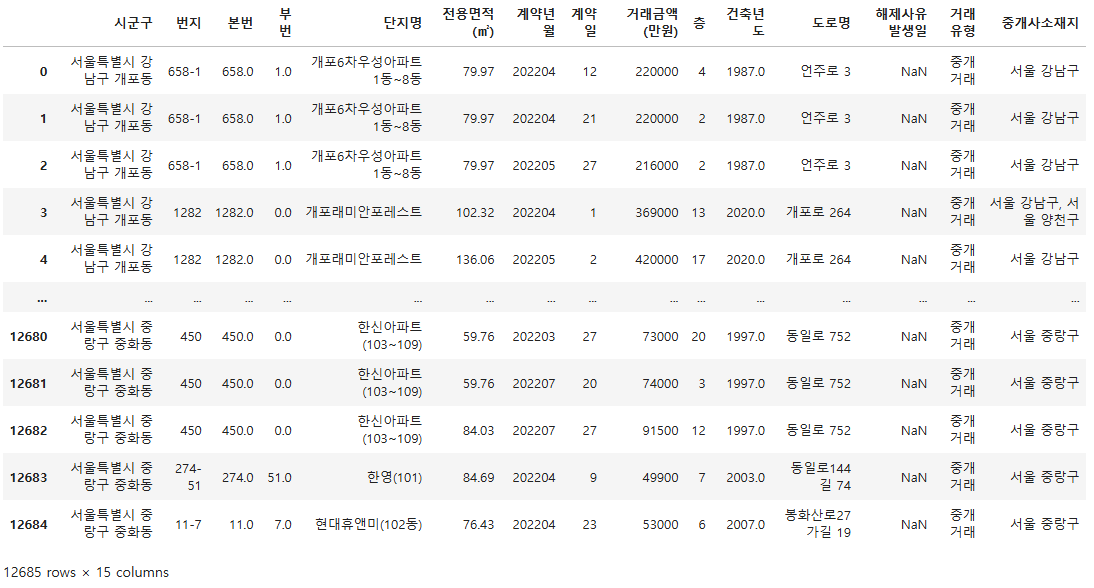
Task: Click the area value 84.69
Action: click(479, 478)
